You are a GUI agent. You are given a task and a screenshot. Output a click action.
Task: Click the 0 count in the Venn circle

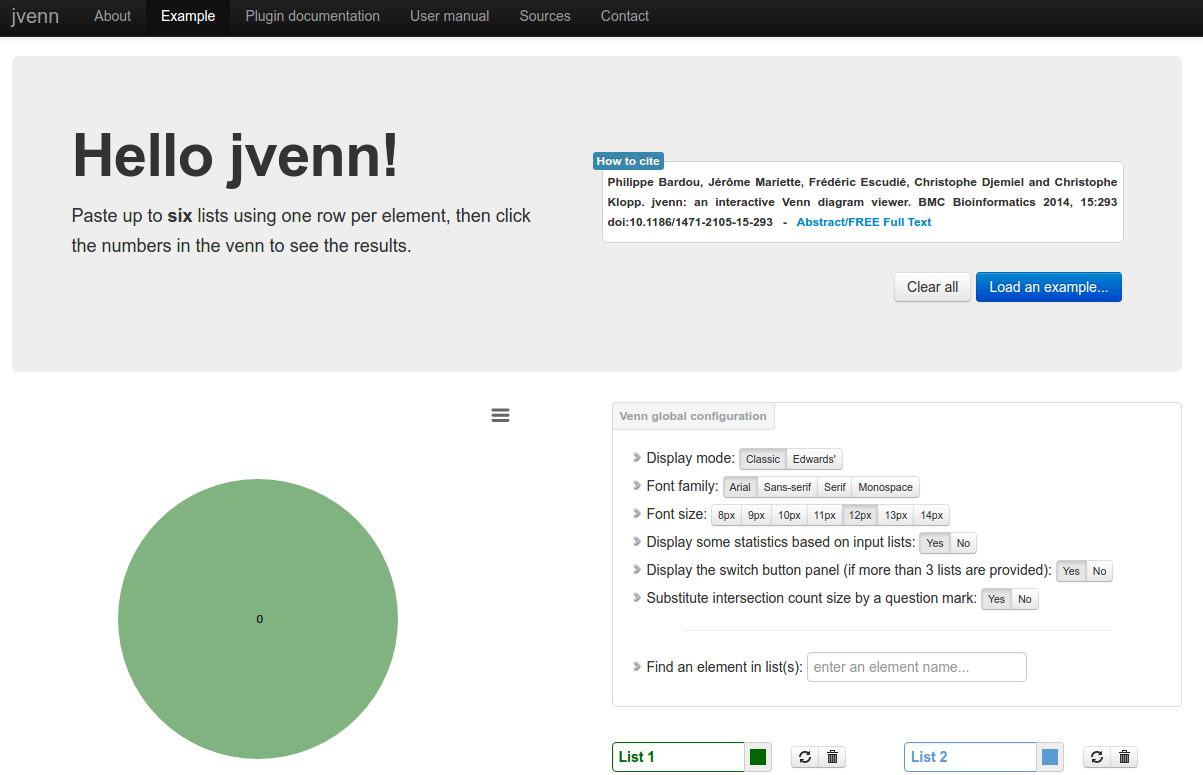pyautogui.click(x=260, y=619)
